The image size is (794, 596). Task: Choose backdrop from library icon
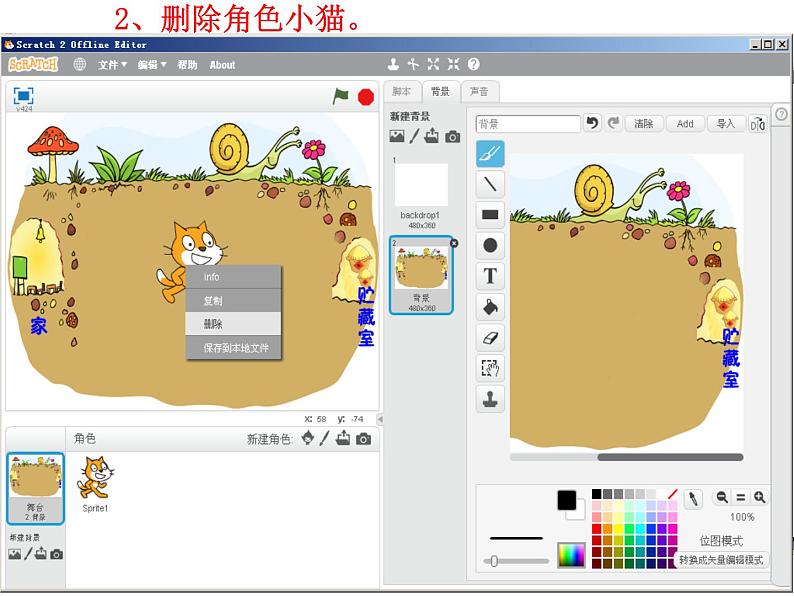(x=397, y=136)
